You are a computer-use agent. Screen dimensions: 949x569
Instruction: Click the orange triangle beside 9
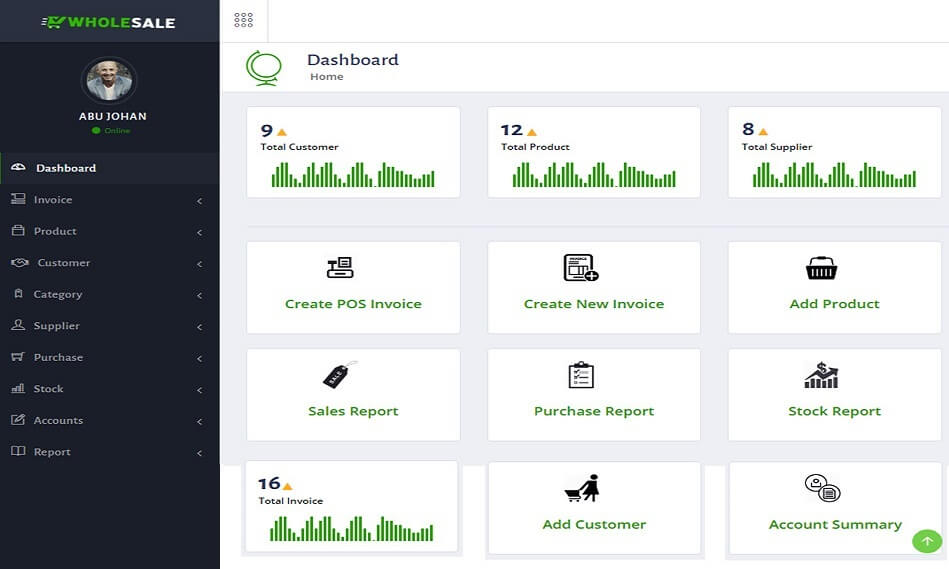281,132
